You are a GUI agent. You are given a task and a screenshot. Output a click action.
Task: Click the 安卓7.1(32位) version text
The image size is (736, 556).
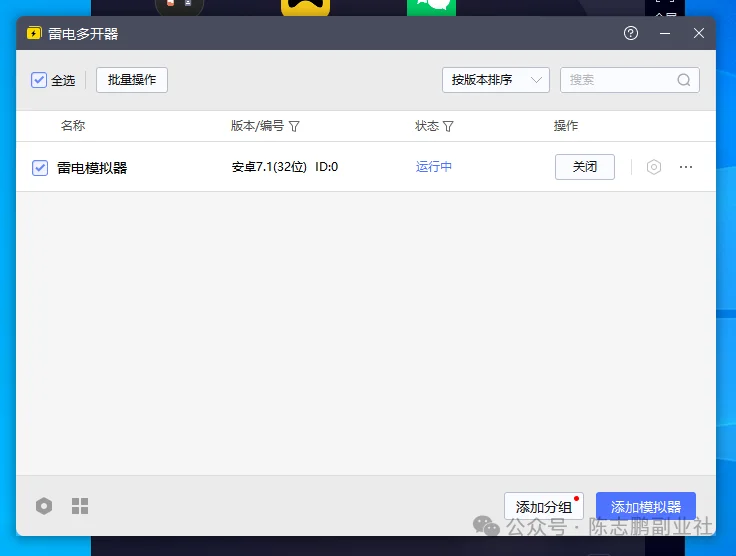[269, 167]
